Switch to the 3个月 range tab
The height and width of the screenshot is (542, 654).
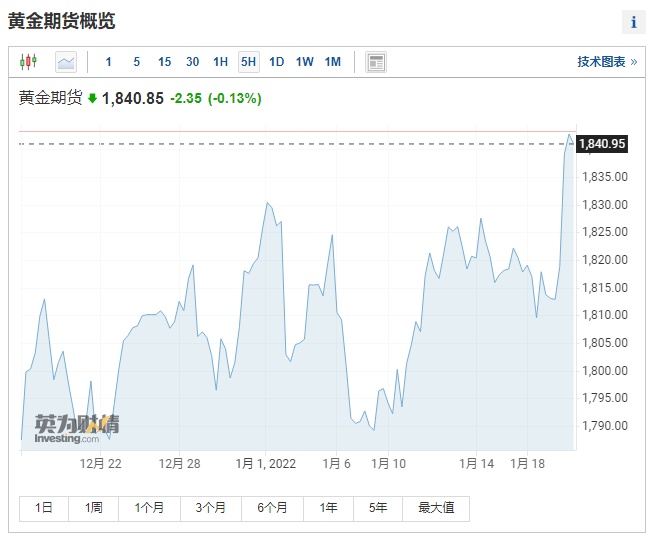pos(211,508)
